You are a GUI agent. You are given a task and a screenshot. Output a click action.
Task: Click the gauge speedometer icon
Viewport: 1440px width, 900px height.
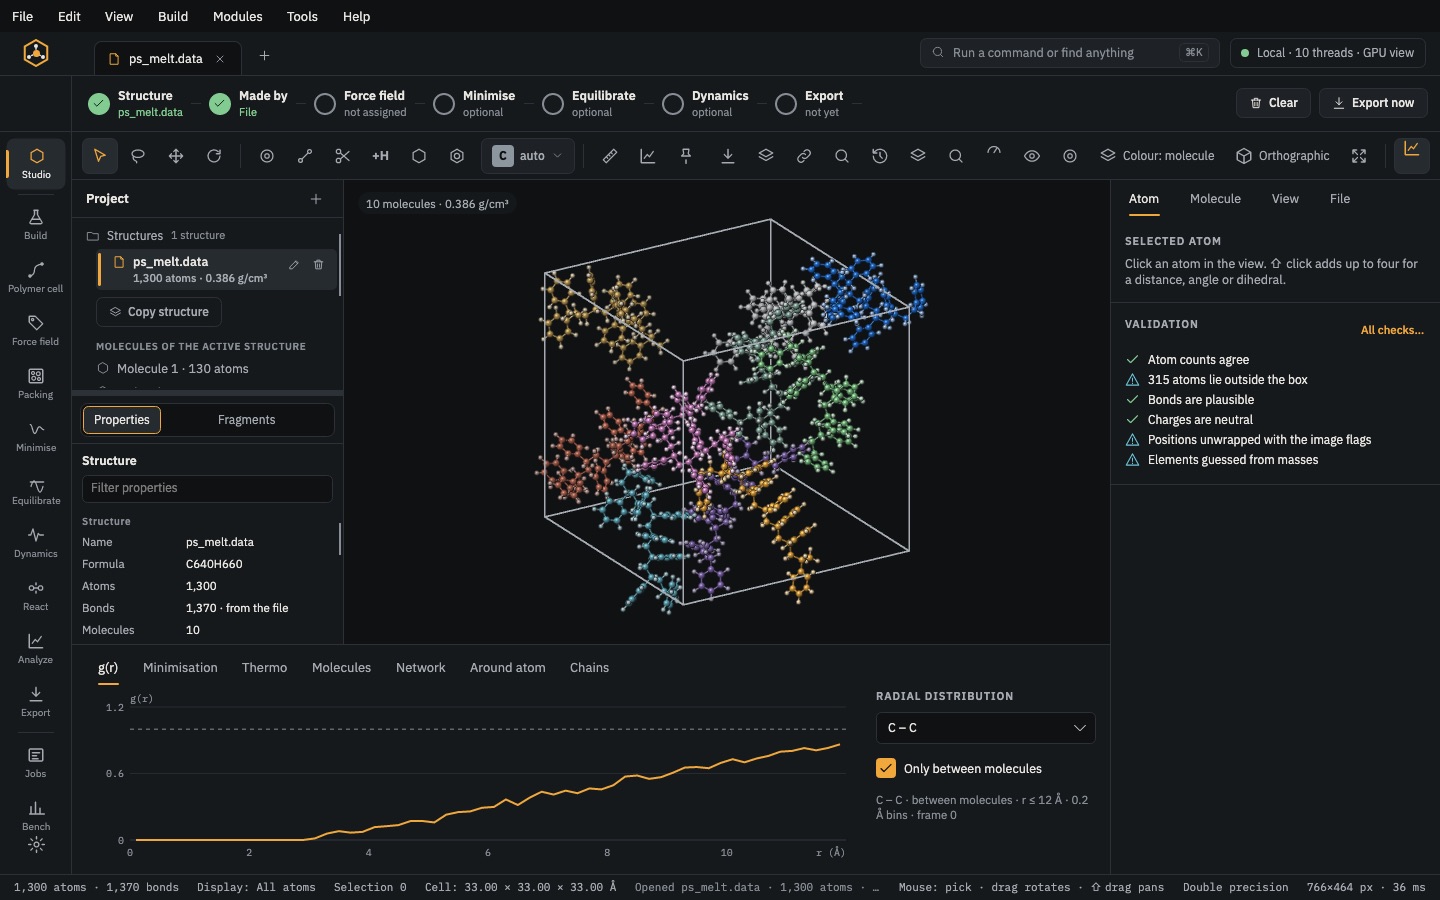pyautogui.click(x=994, y=152)
